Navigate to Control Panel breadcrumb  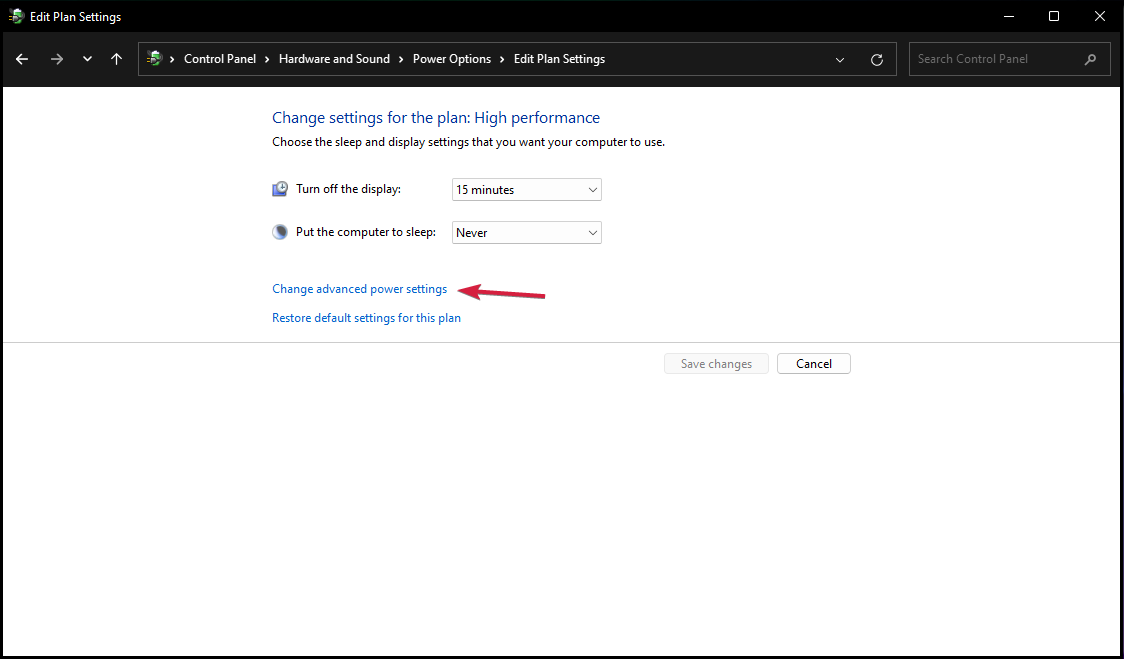point(220,59)
